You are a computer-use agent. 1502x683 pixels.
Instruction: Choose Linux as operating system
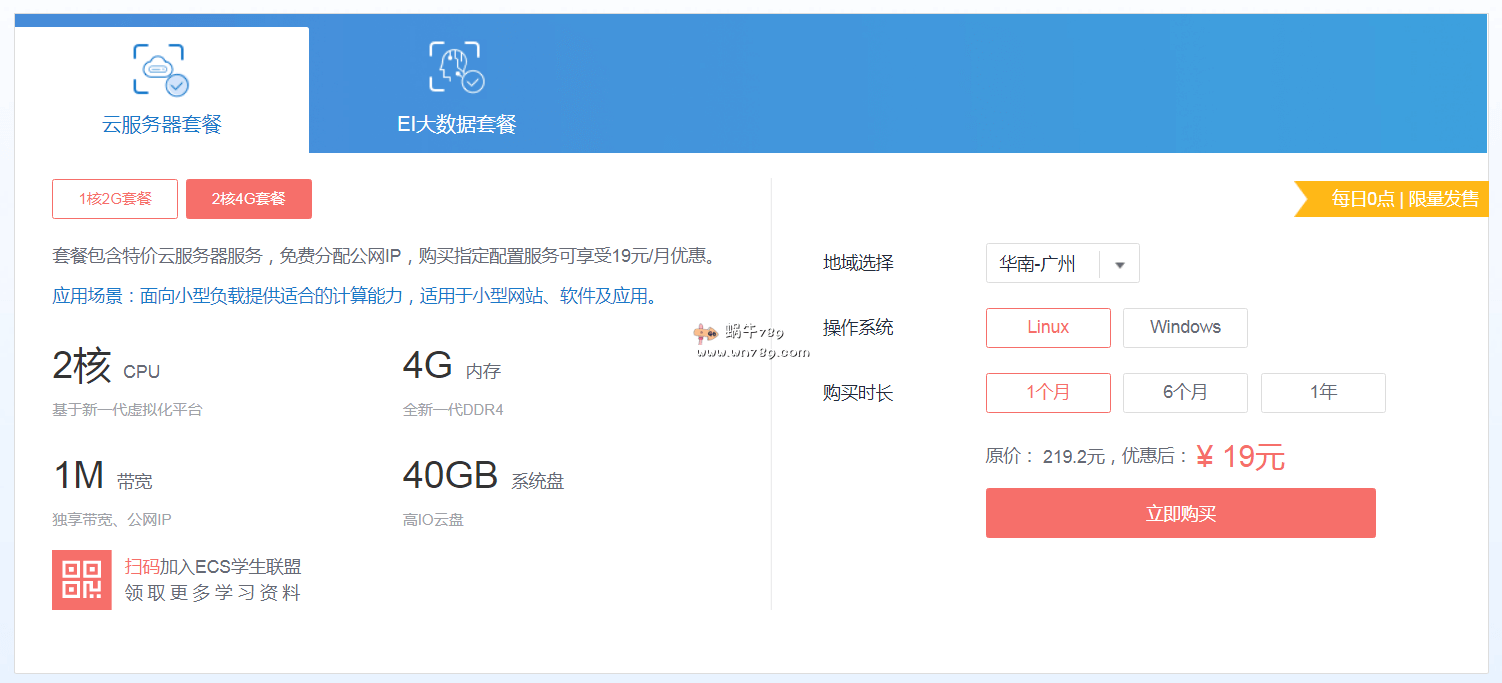(x=1048, y=328)
